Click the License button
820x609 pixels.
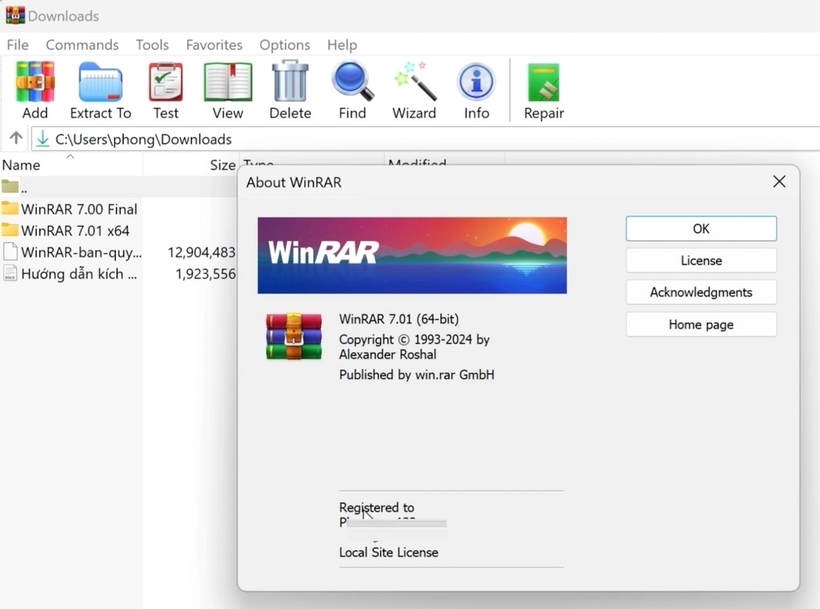click(x=701, y=261)
